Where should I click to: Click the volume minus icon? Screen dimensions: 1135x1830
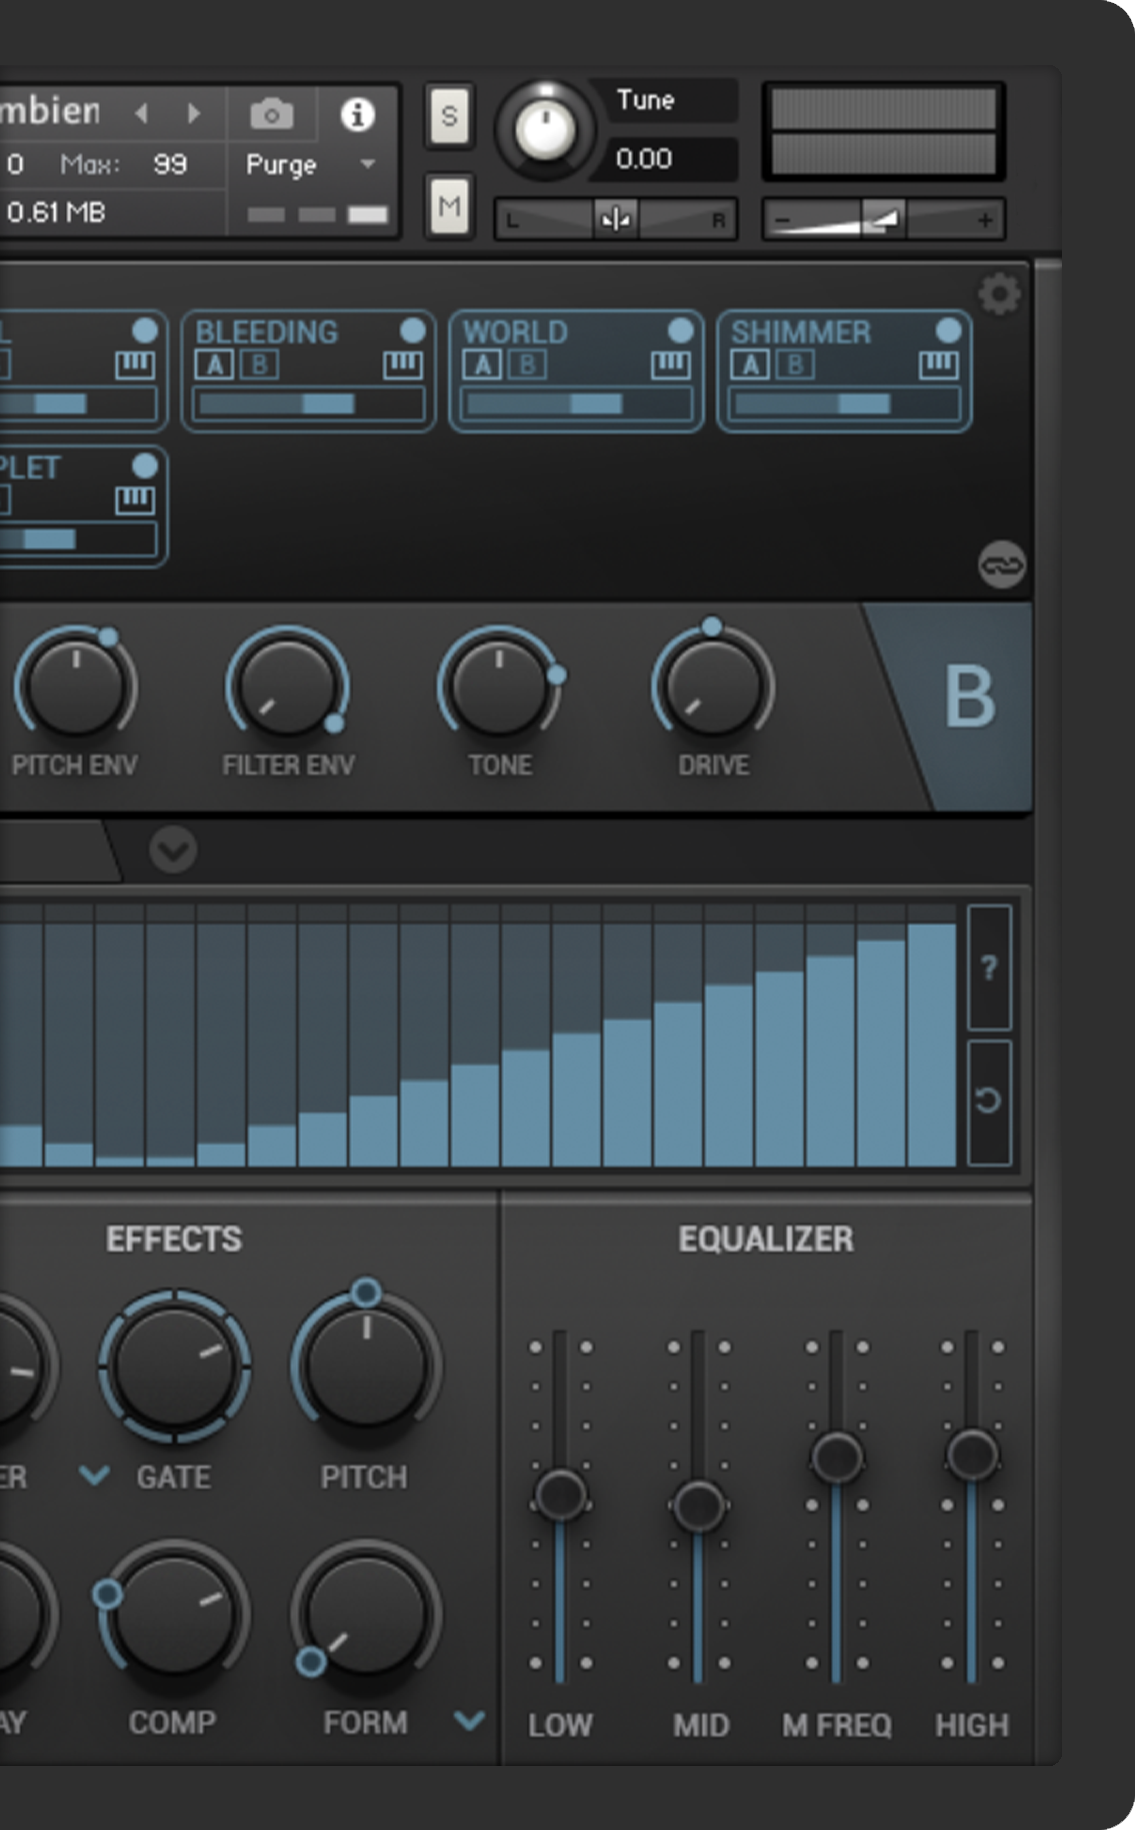[783, 219]
